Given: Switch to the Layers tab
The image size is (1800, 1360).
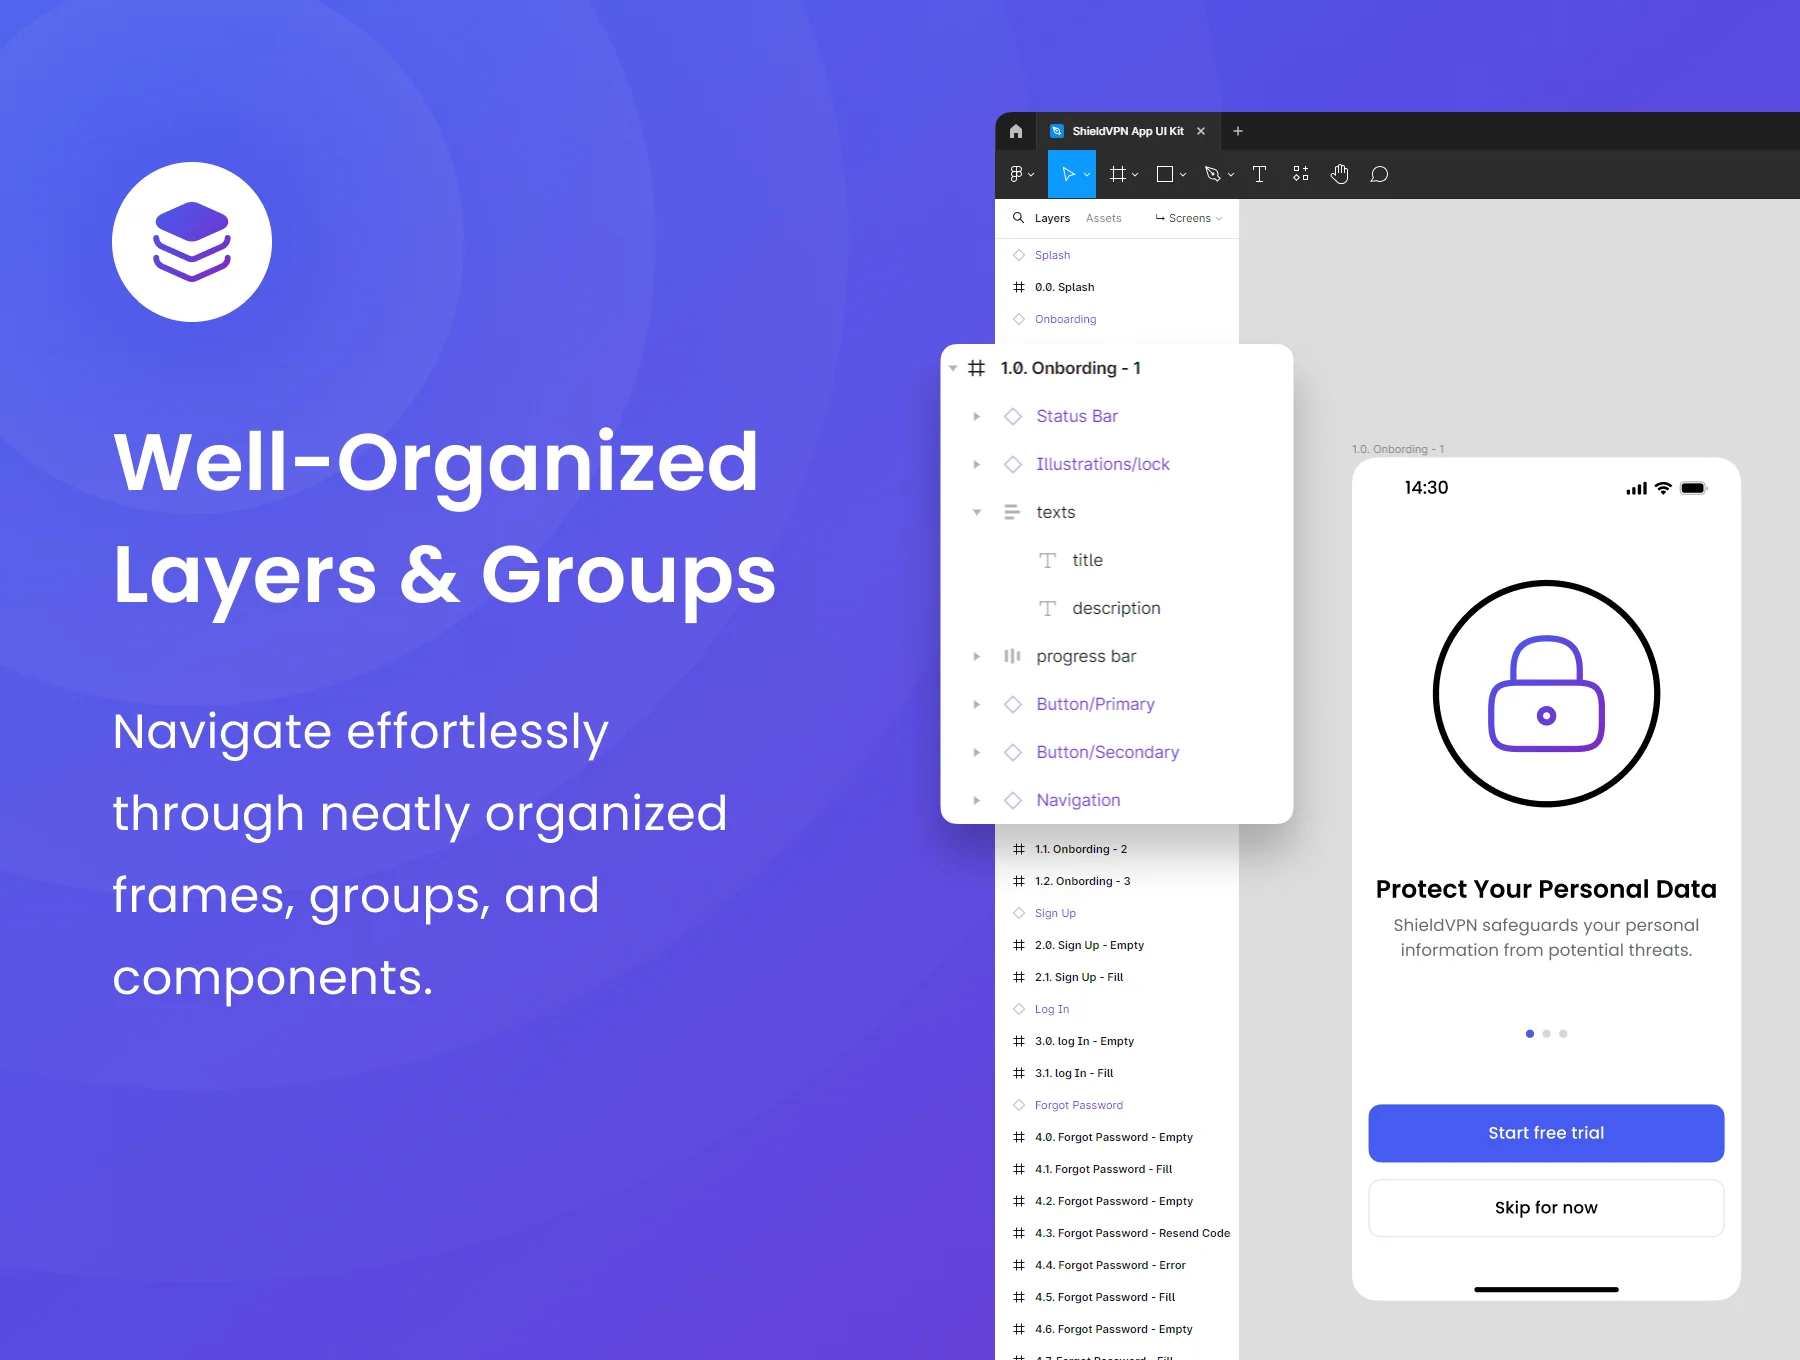Looking at the screenshot, I should point(1052,218).
